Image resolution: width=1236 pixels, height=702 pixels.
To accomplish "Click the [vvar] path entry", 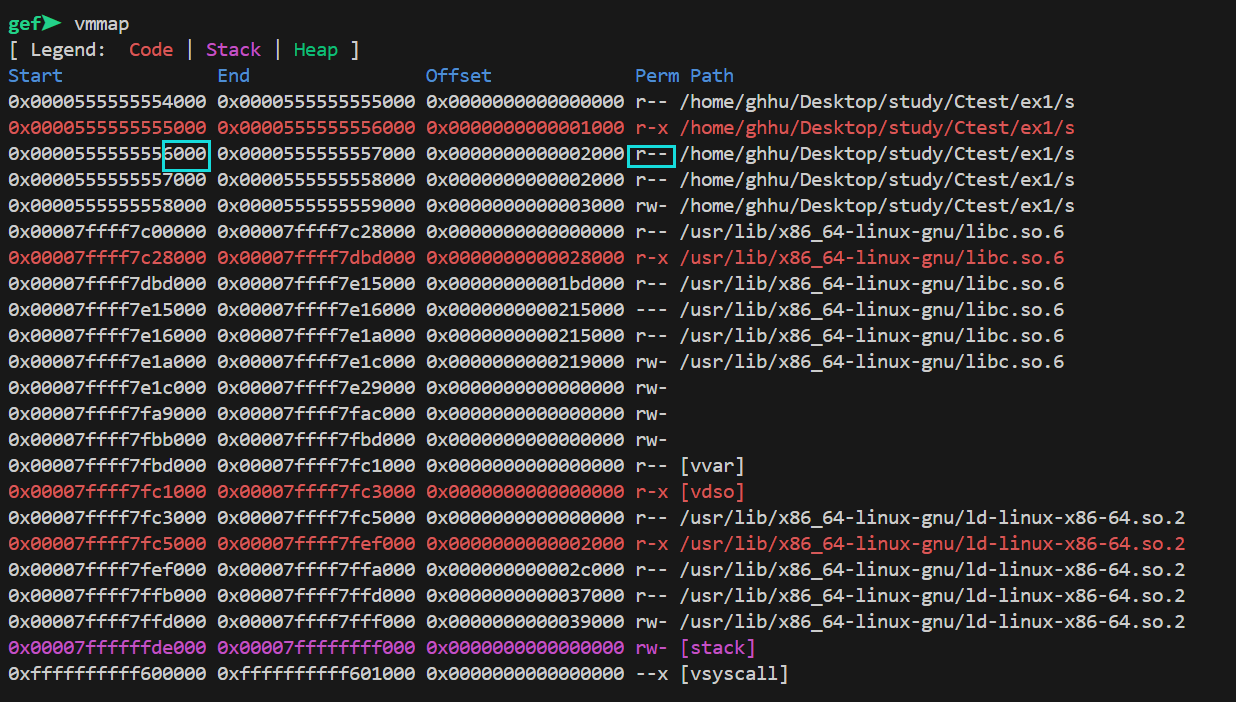I will pyautogui.click(x=712, y=466).
